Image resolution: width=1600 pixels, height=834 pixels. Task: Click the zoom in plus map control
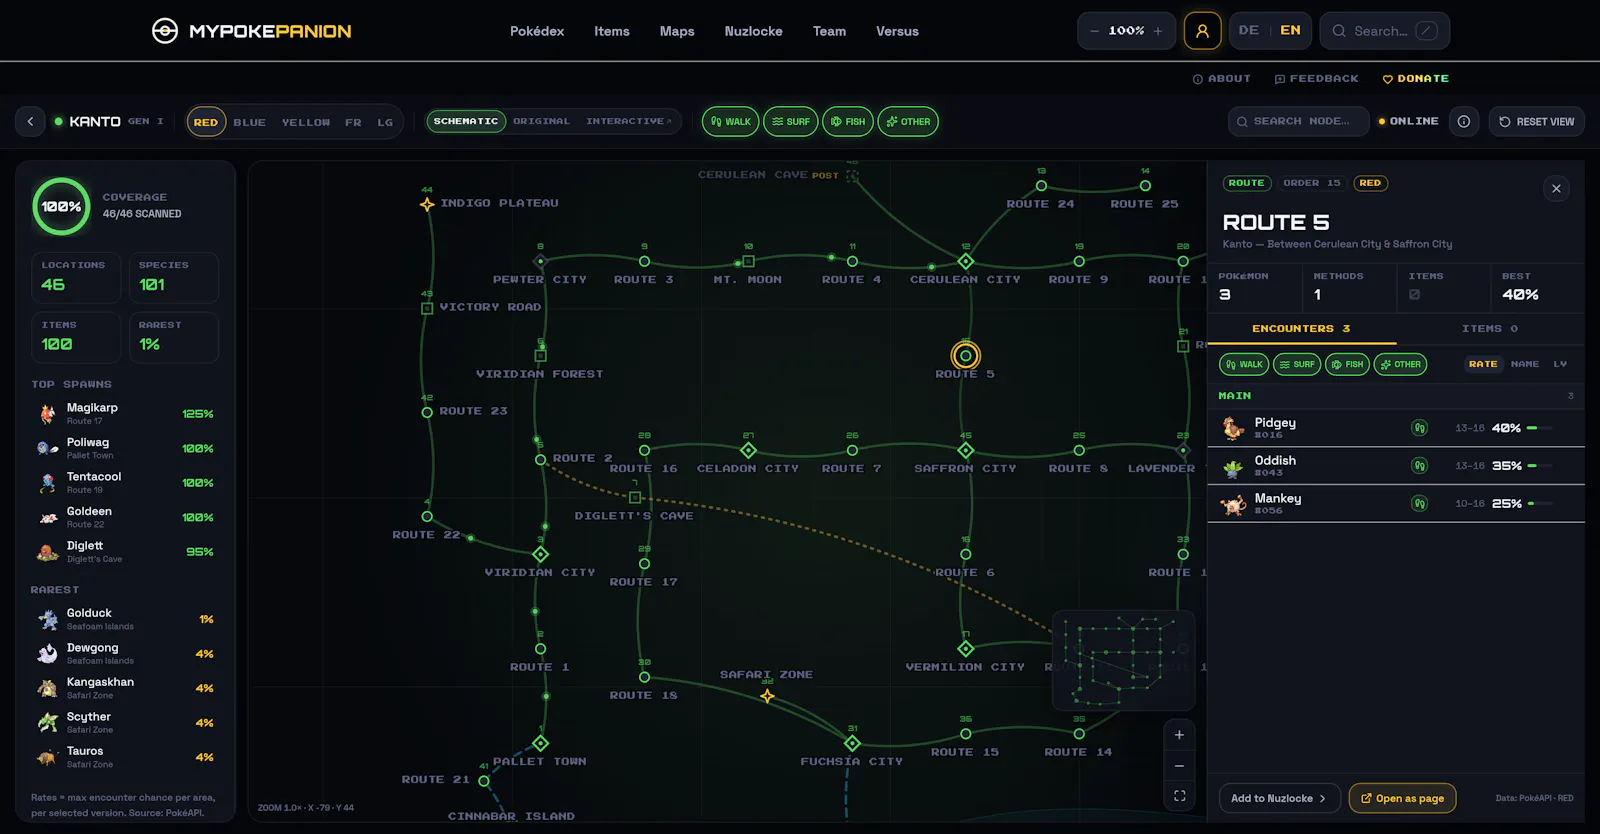pyautogui.click(x=1179, y=735)
